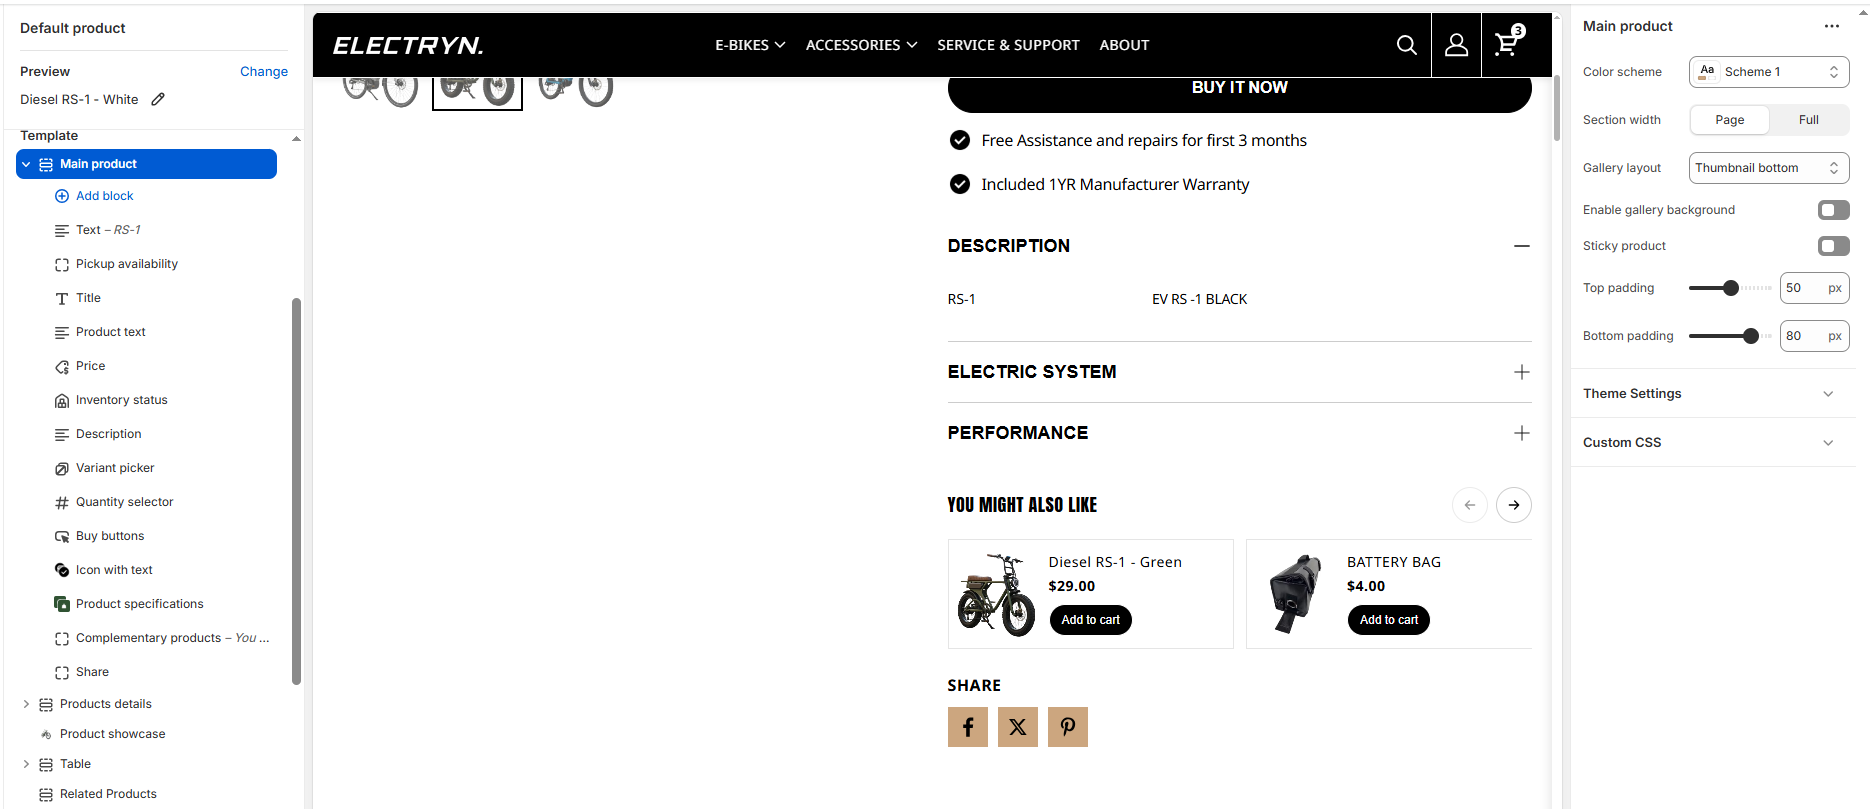Enable the gallery background toggle

tap(1833, 210)
